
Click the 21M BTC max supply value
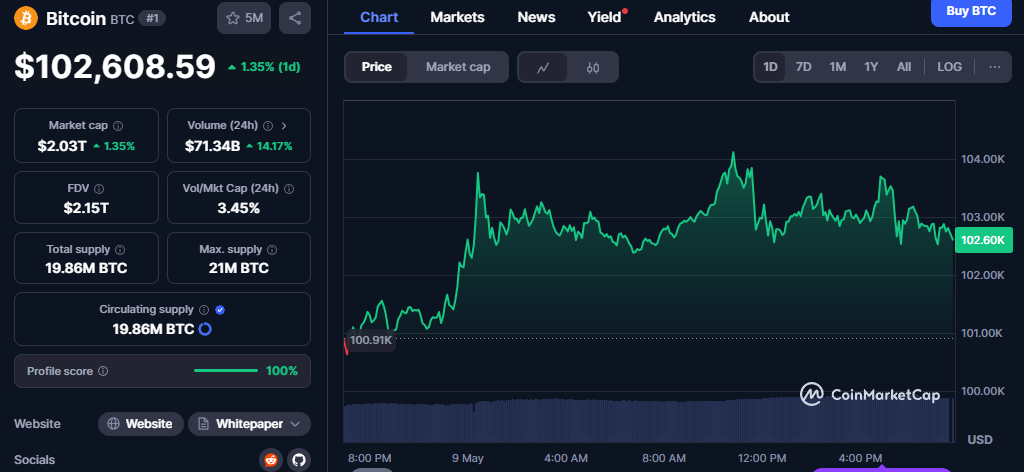coord(239,268)
